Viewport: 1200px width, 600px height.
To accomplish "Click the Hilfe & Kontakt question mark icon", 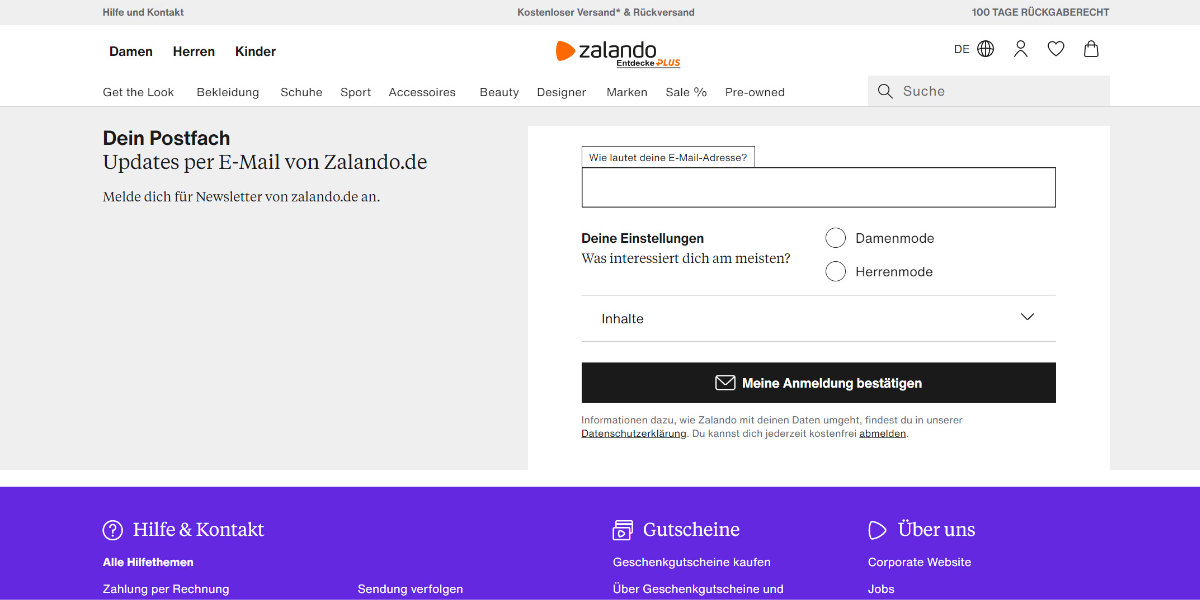I will click(x=113, y=530).
